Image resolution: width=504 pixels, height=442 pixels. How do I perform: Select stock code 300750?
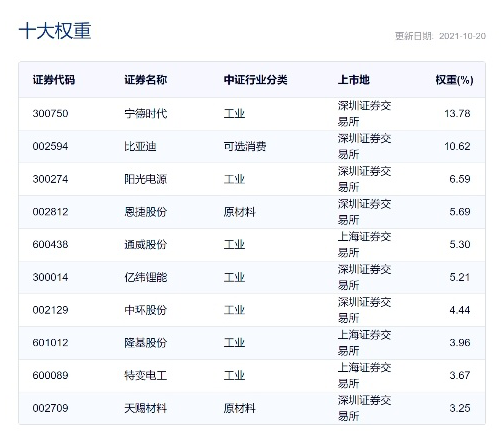[x=50, y=114]
